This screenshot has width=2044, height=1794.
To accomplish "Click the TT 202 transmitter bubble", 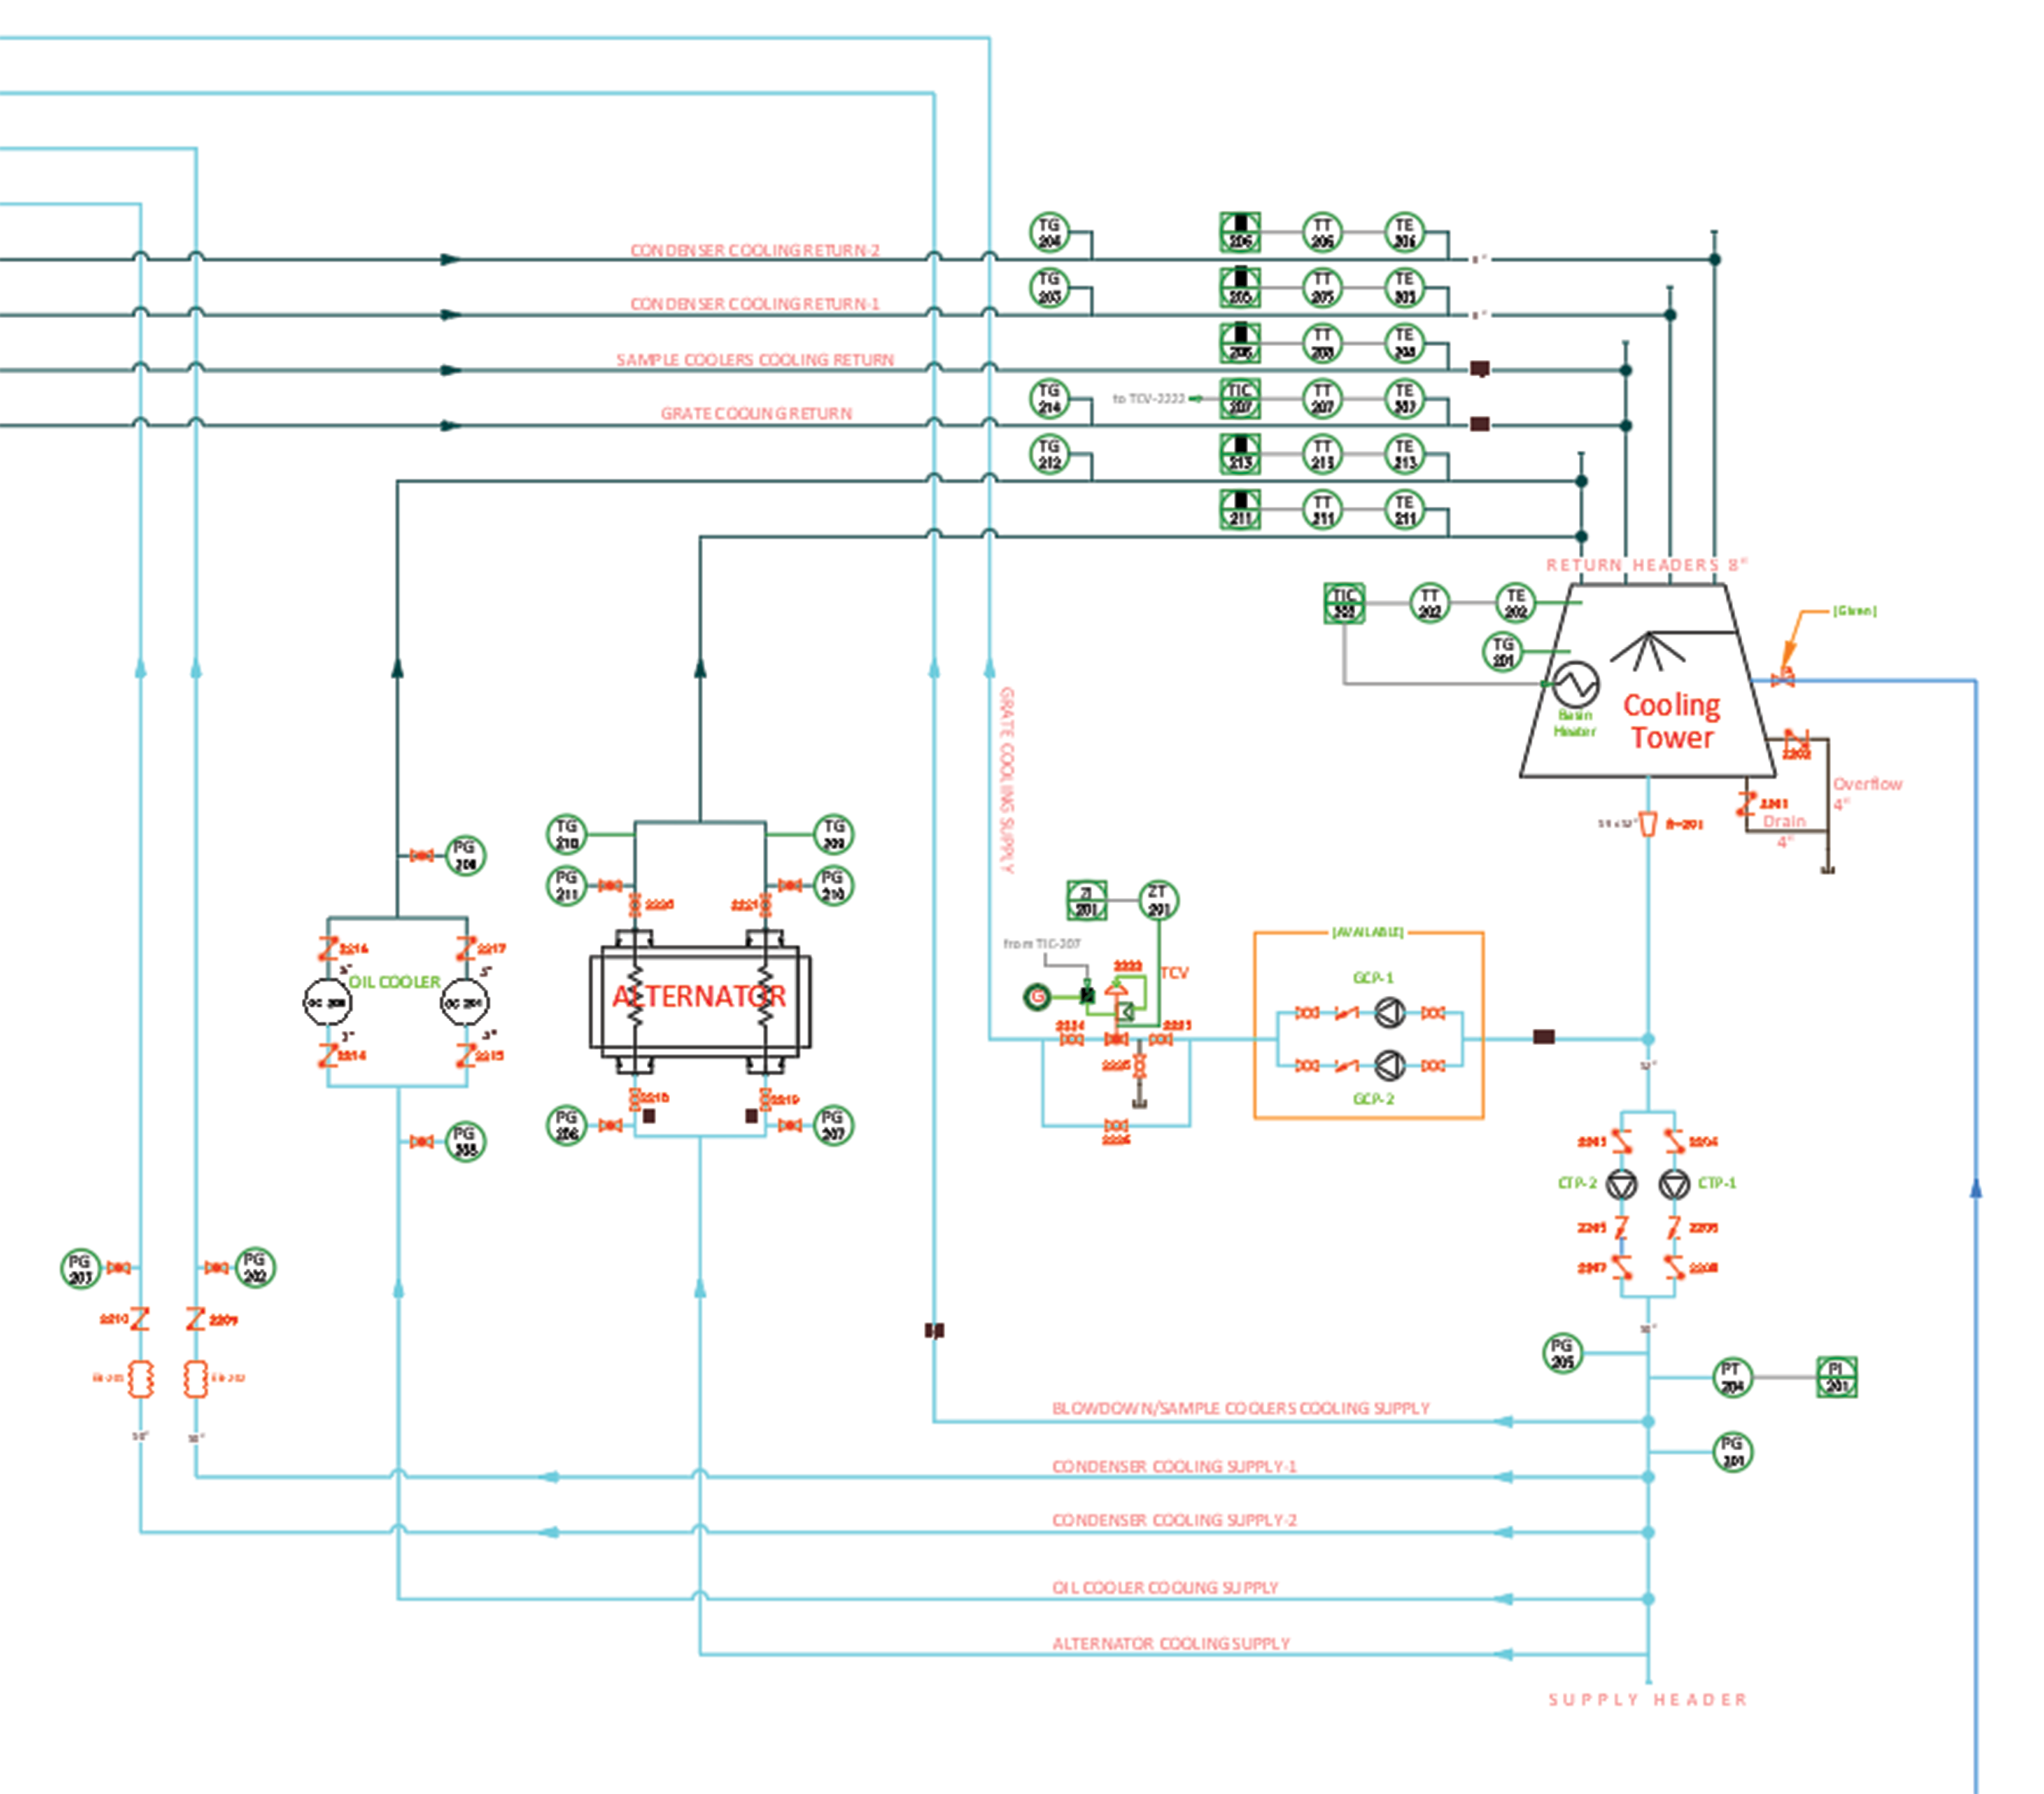I will click(1430, 603).
